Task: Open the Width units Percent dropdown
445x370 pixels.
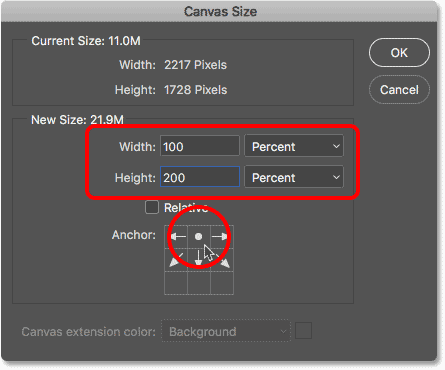Action: [294, 146]
